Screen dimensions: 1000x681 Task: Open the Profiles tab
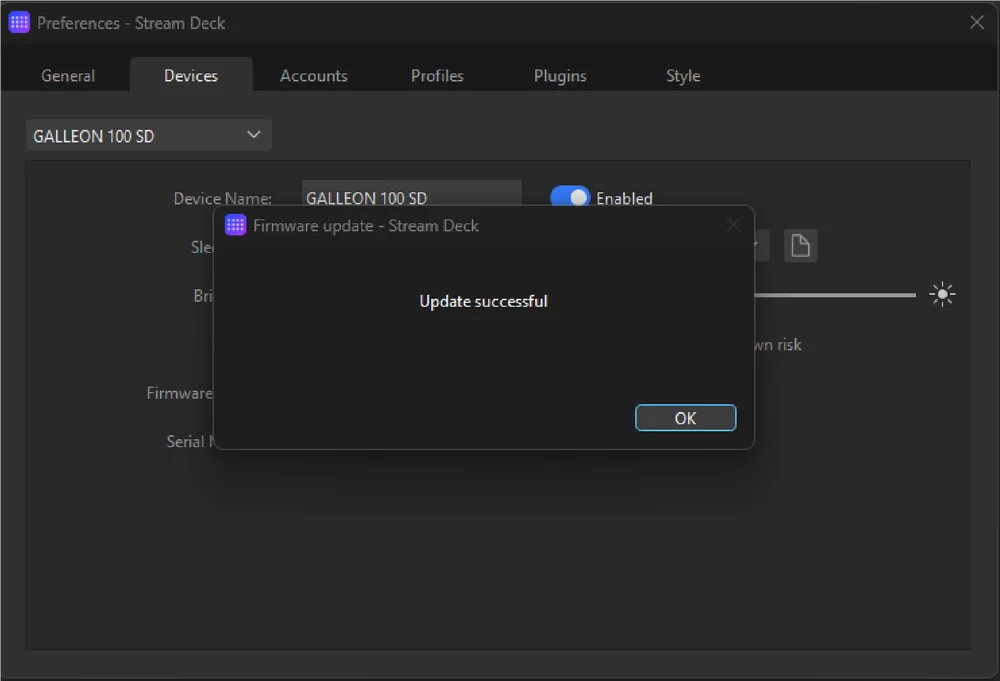tap(436, 75)
